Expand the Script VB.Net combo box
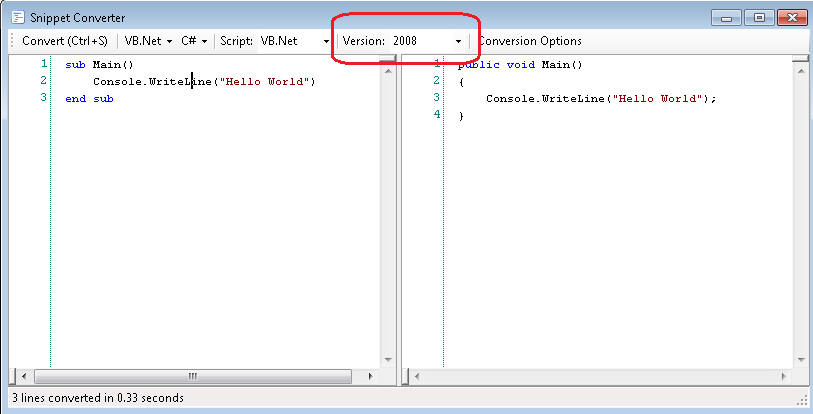Screen dimensions: 813x414 point(326,41)
